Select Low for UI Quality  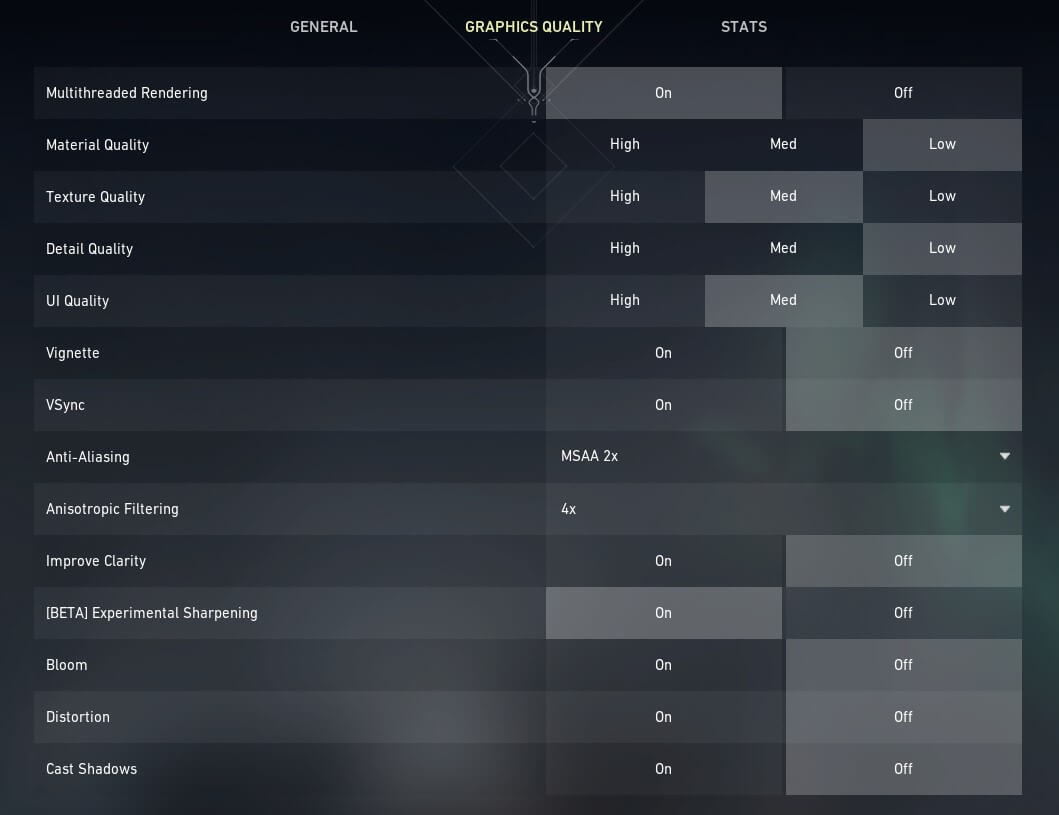point(942,301)
